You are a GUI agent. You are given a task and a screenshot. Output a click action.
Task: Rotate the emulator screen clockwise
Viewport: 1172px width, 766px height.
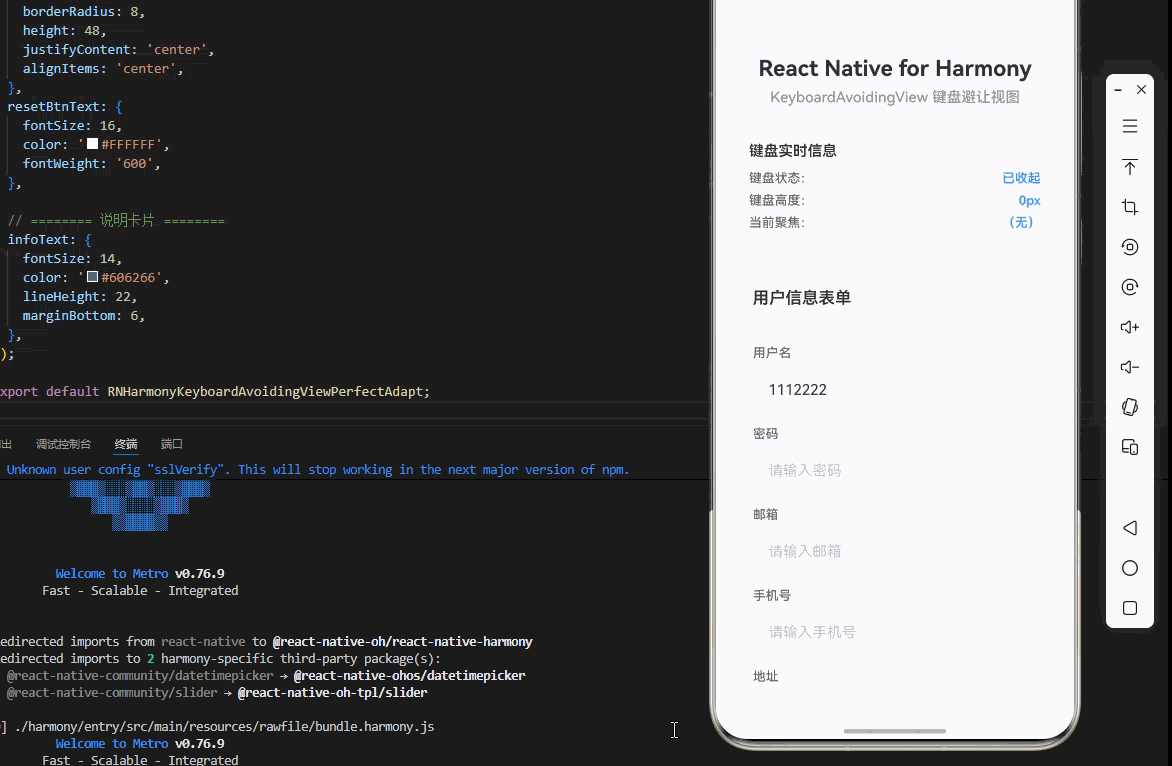1129,287
